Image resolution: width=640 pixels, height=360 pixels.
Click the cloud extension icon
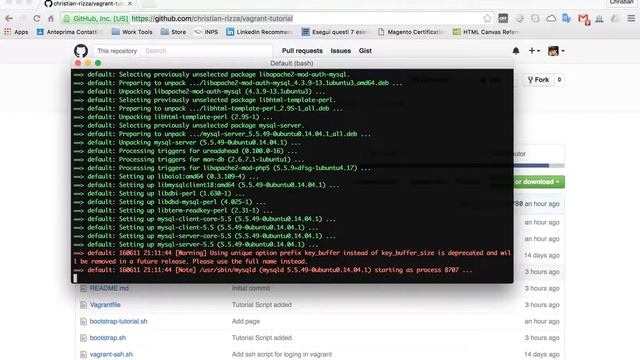click(x=551, y=18)
